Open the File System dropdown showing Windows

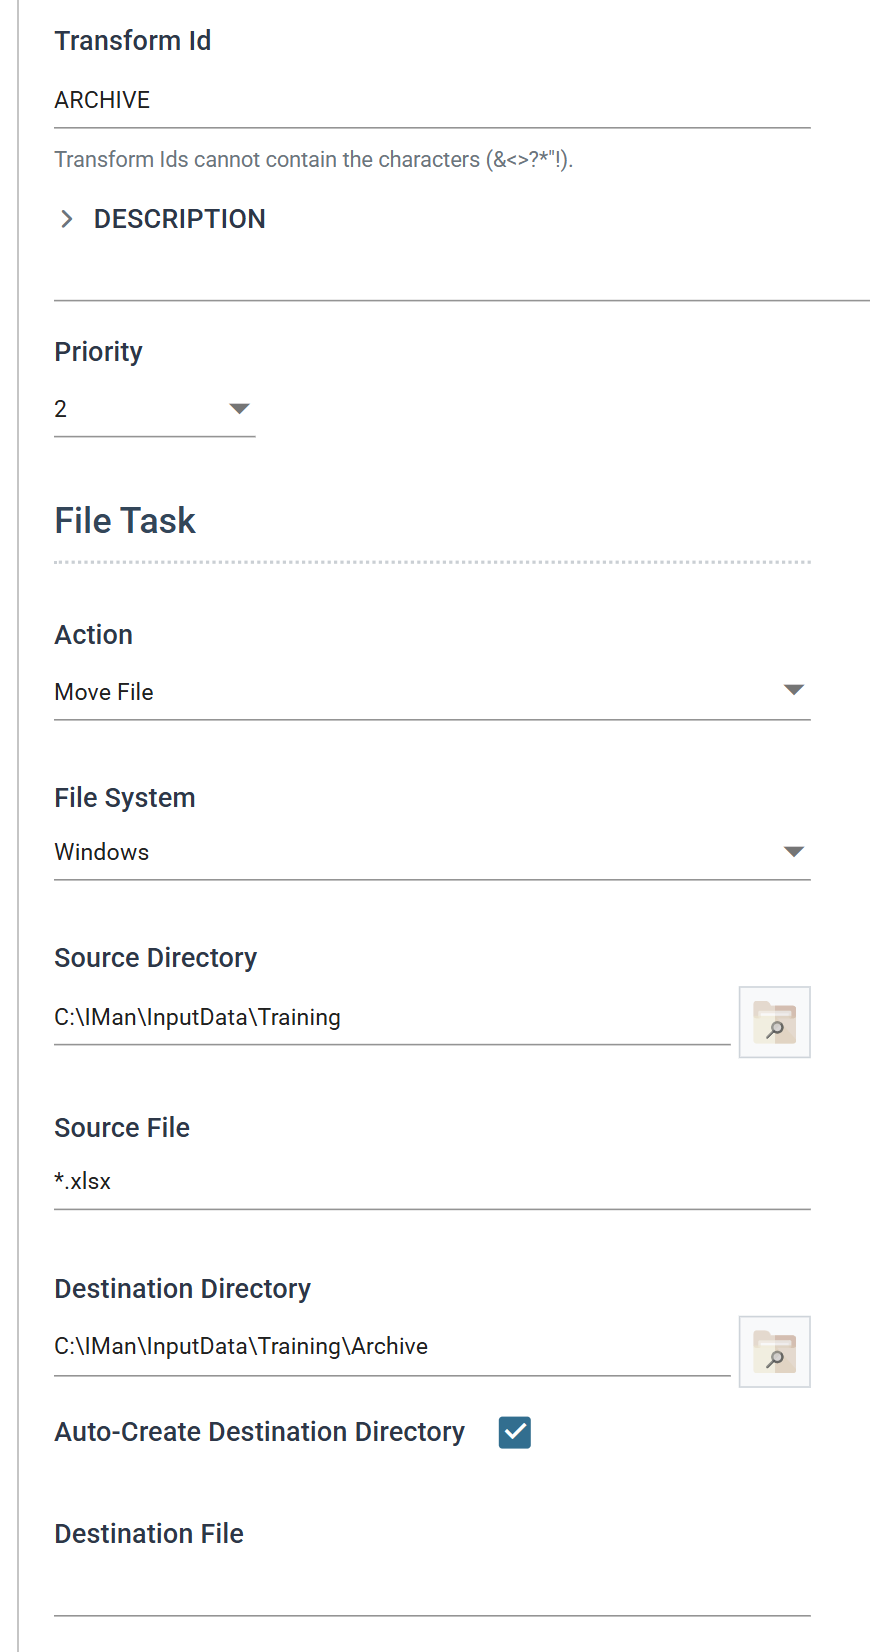pos(432,852)
